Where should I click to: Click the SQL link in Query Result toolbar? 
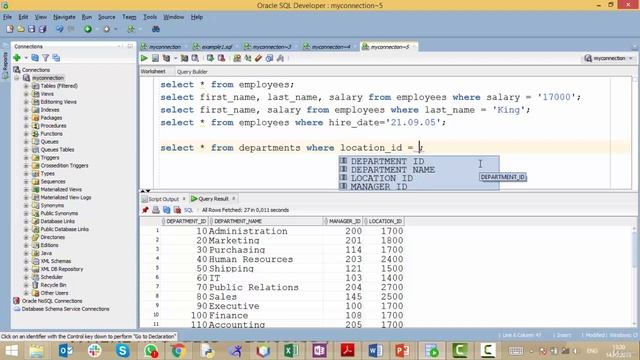[x=188, y=210]
